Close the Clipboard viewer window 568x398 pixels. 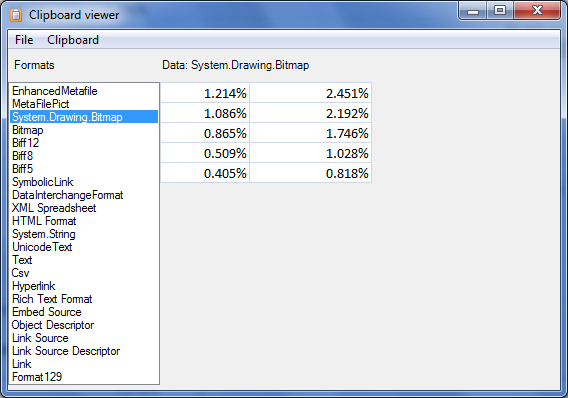click(x=537, y=11)
